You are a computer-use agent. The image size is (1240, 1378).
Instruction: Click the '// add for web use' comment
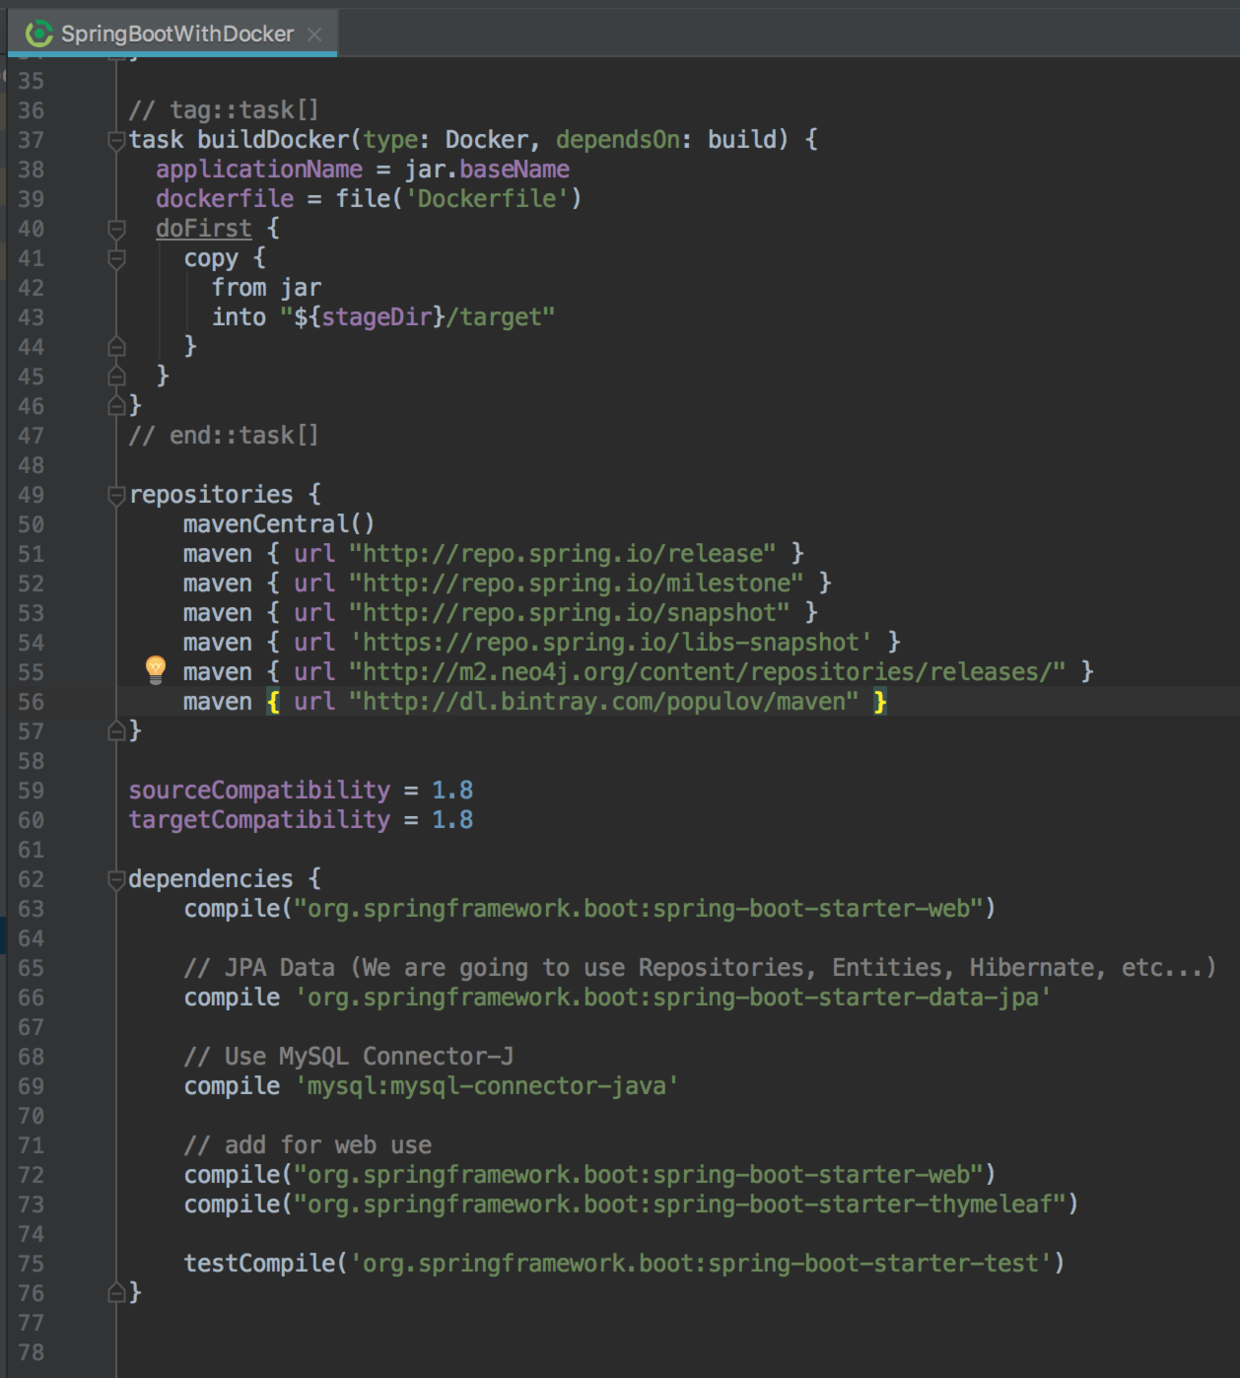pos(308,1144)
